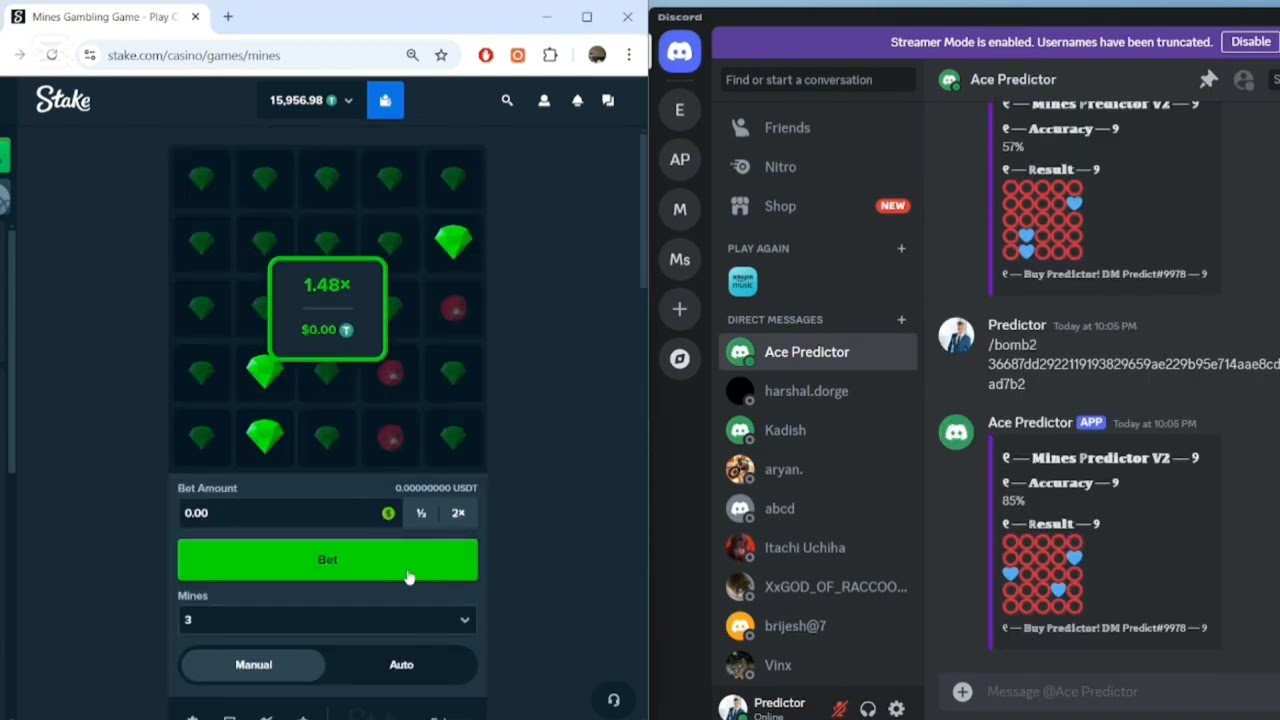Click the 57% accuracy value
This screenshot has height=720, width=1280.
(x=1013, y=147)
